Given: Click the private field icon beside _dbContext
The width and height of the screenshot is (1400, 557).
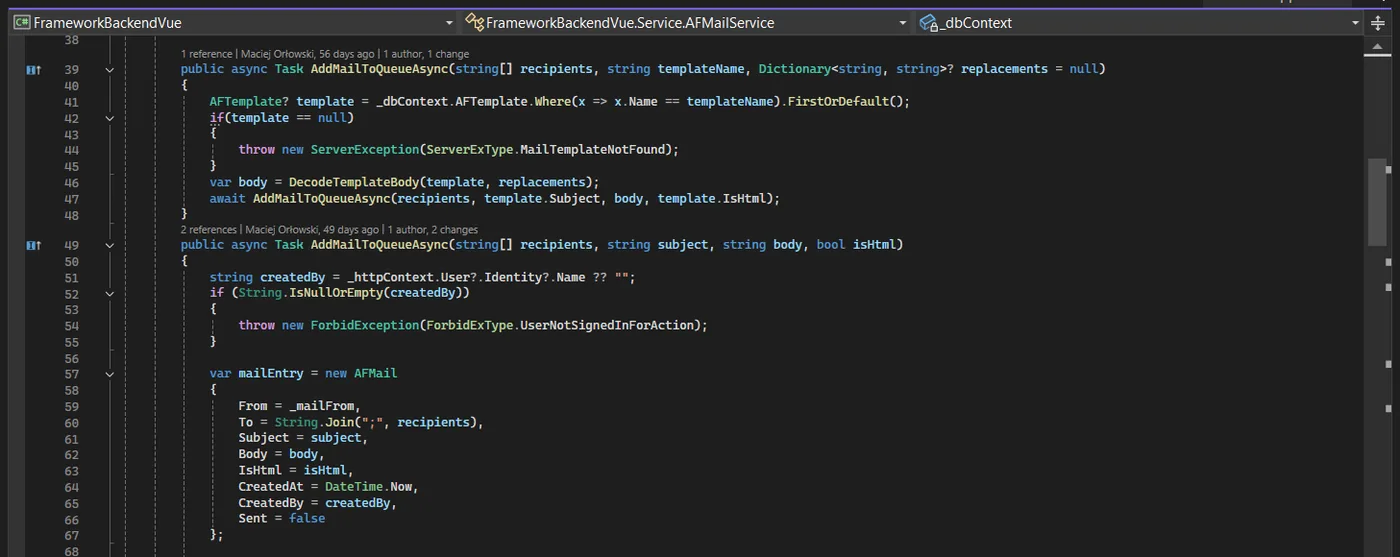Looking at the screenshot, I should [x=928, y=23].
